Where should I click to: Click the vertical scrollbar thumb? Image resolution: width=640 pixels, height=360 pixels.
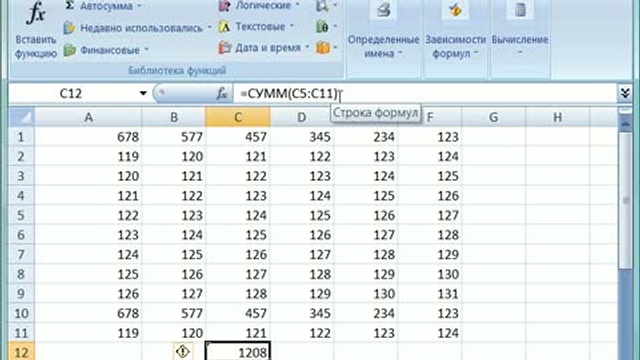[625, 200]
